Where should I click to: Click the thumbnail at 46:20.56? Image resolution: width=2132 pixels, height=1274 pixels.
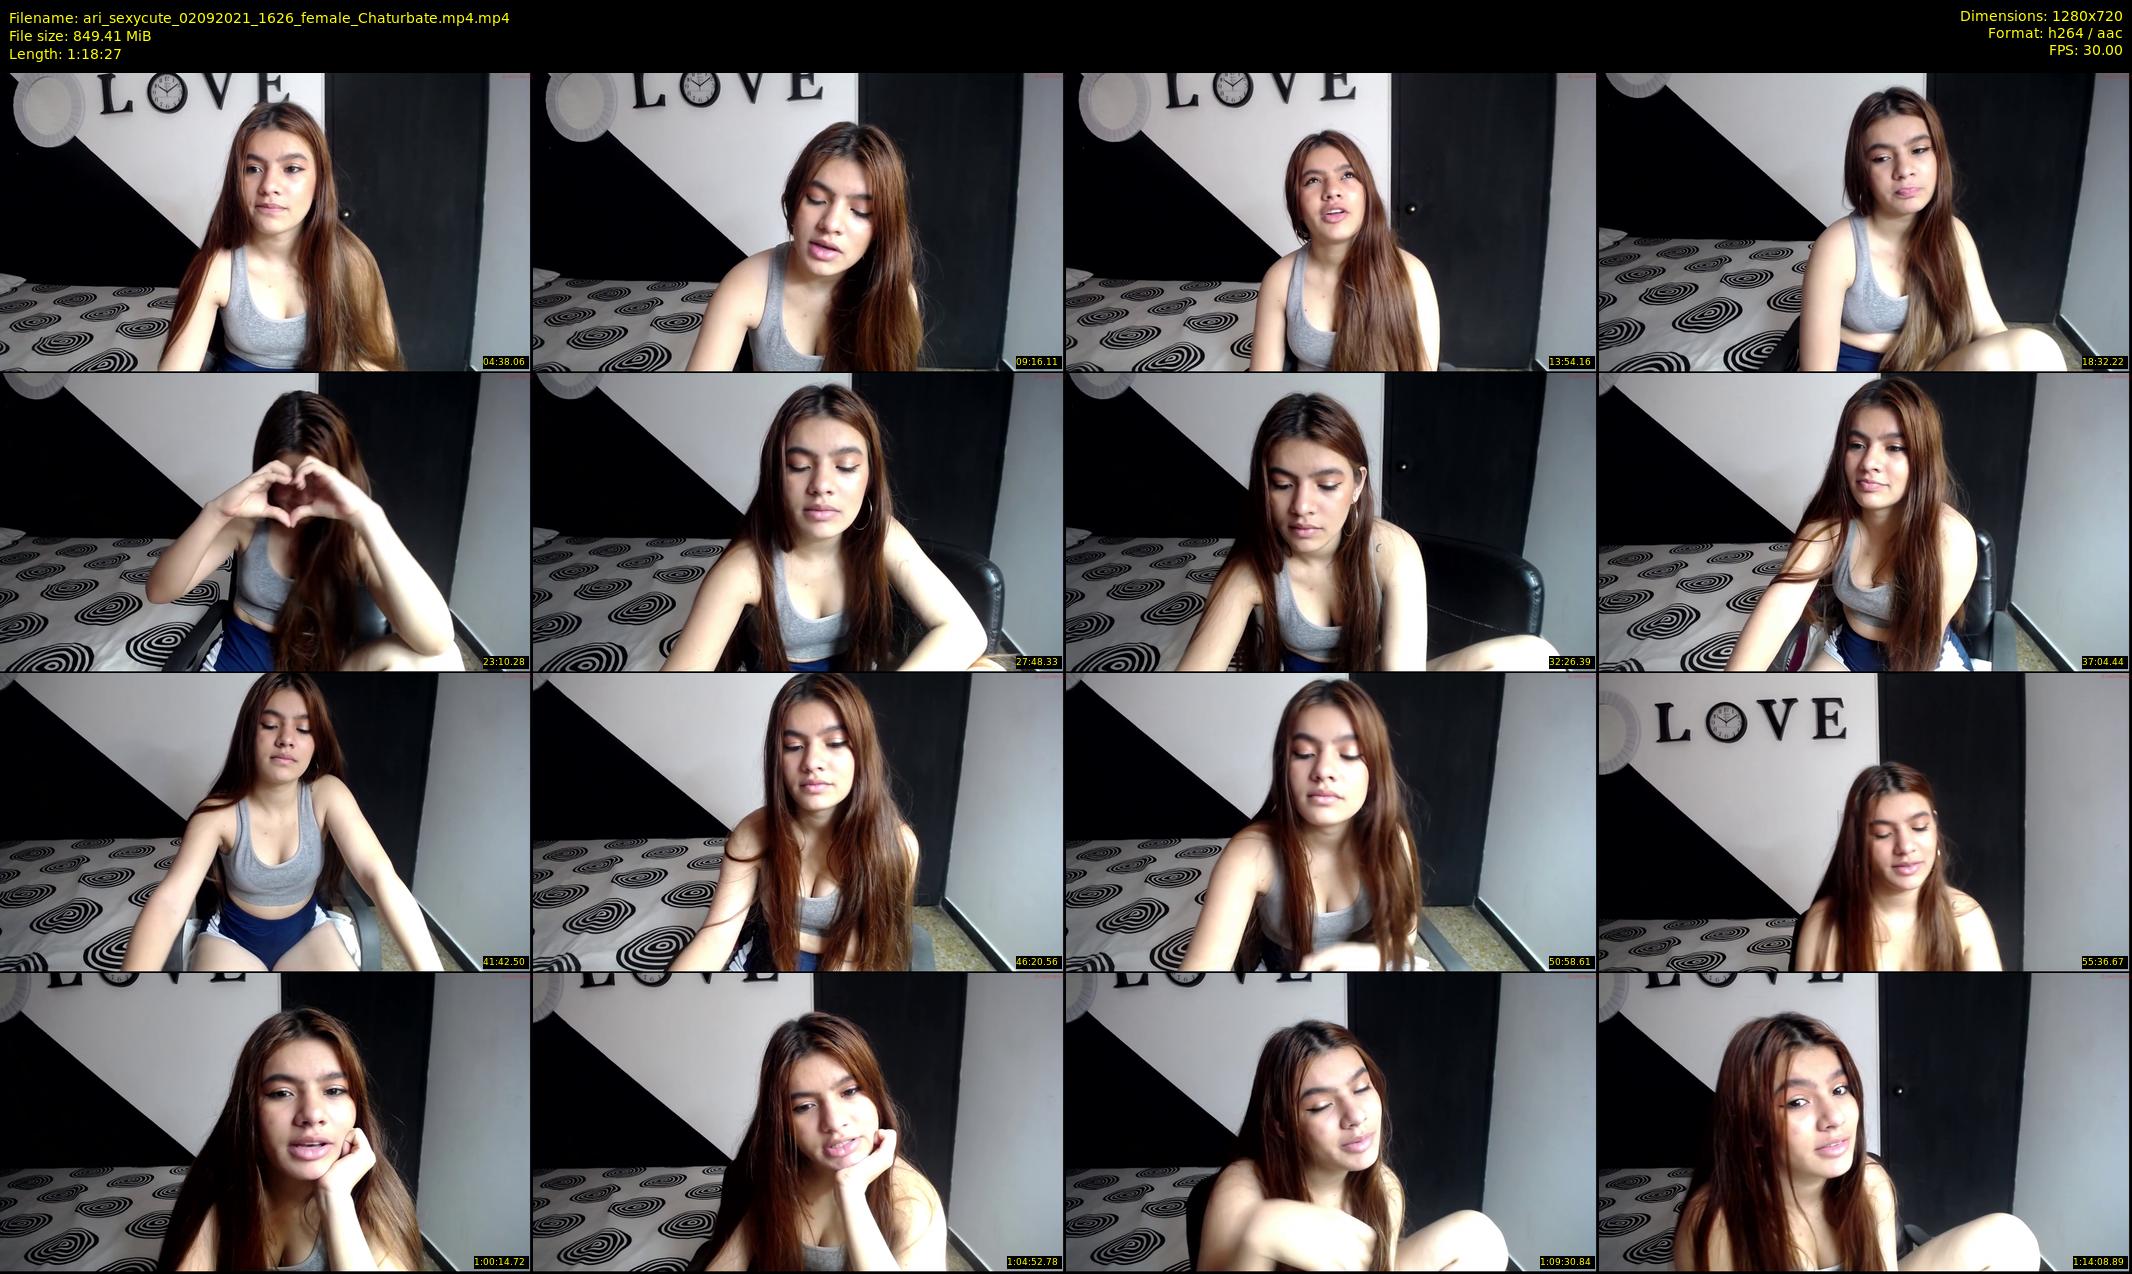tap(797, 822)
